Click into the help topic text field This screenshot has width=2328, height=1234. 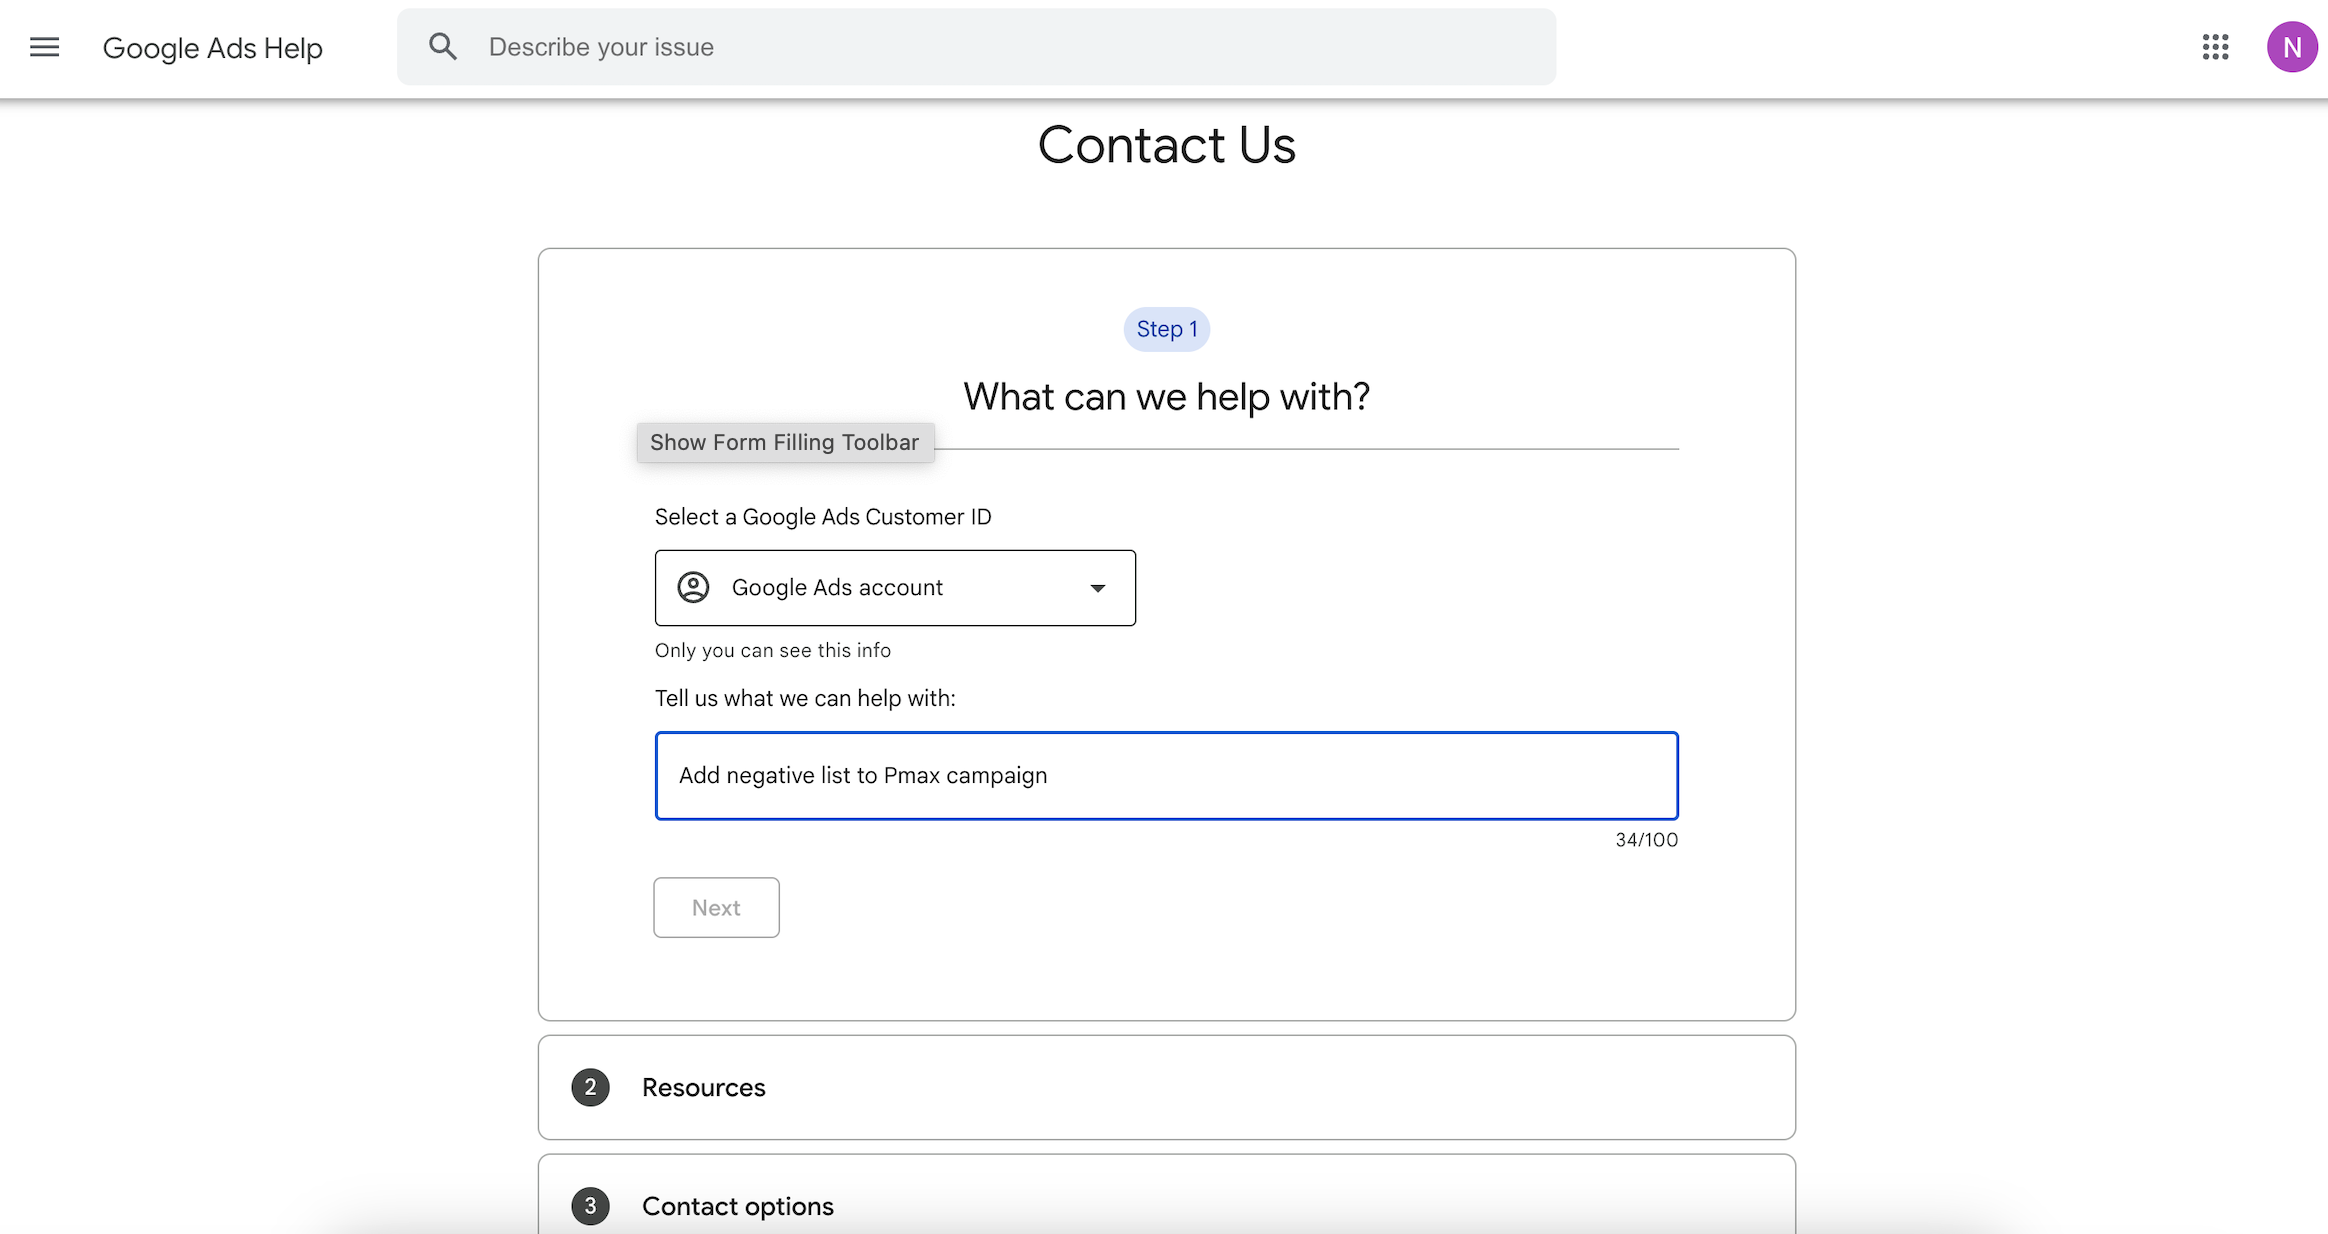[1166, 775]
